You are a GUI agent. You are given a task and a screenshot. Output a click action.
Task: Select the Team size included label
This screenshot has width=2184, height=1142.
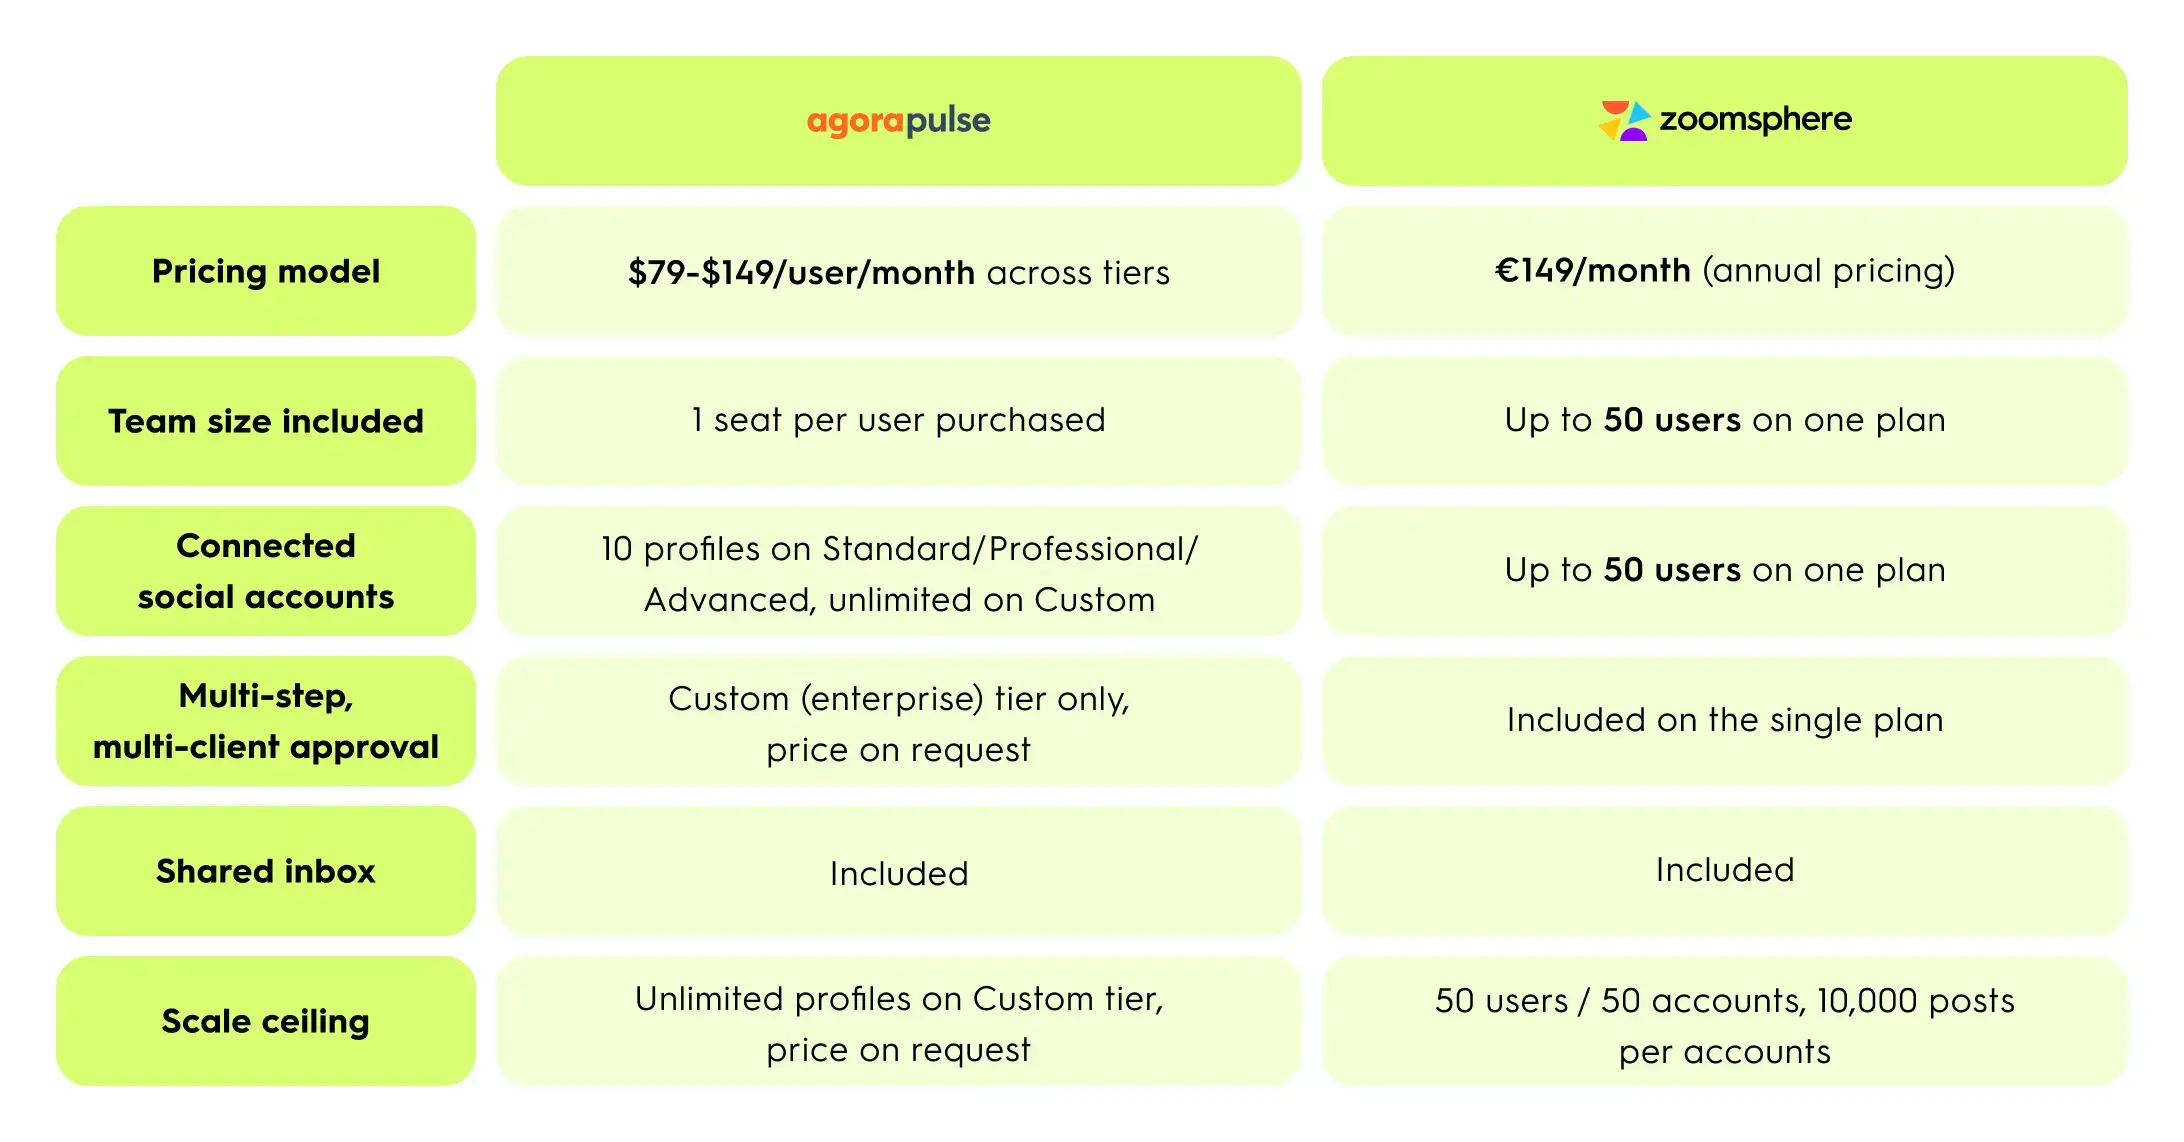tap(266, 421)
